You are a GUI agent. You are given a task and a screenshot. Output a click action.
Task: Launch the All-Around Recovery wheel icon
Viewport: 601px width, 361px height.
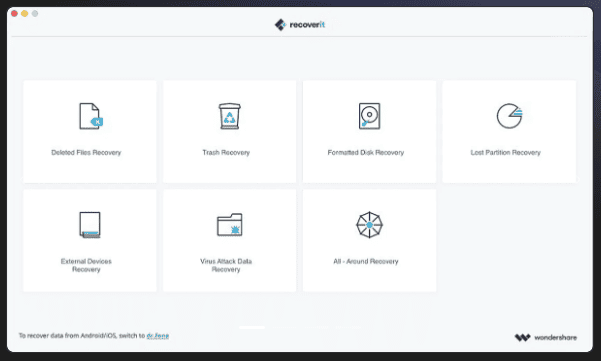(369, 225)
